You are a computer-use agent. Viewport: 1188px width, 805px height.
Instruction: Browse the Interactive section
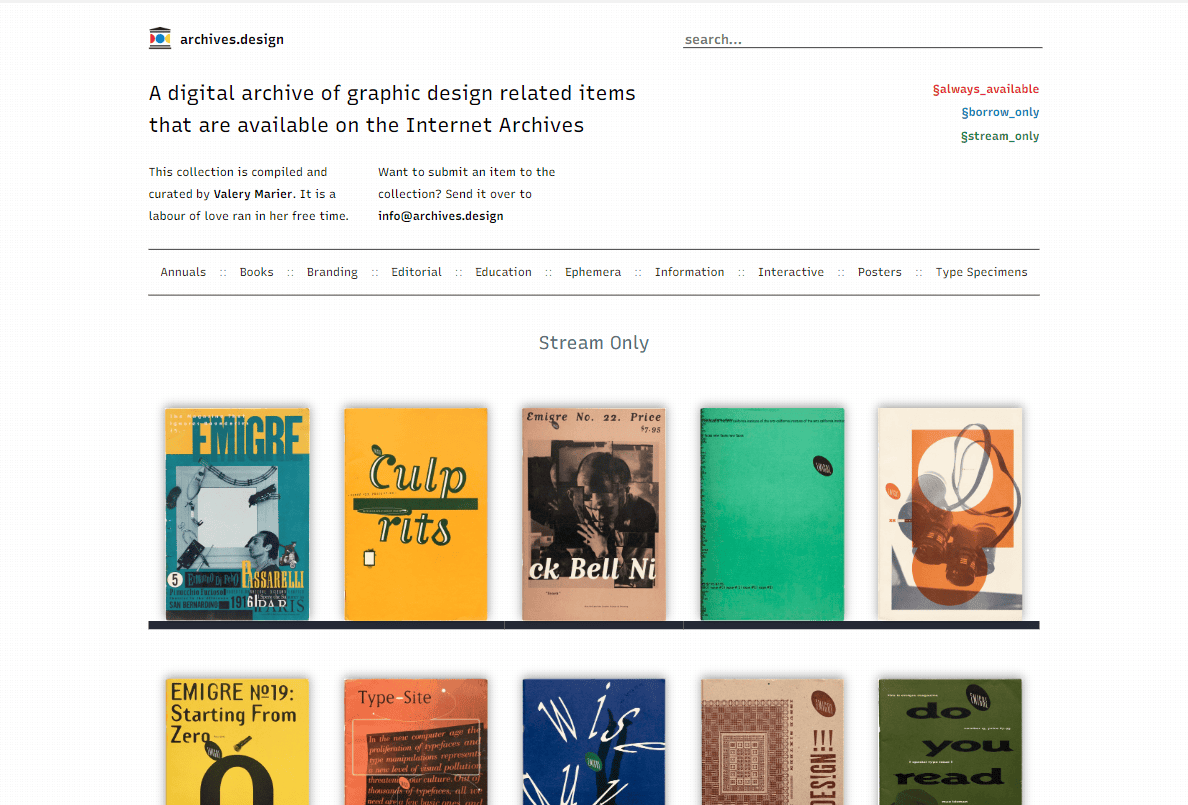[x=791, y=271]
